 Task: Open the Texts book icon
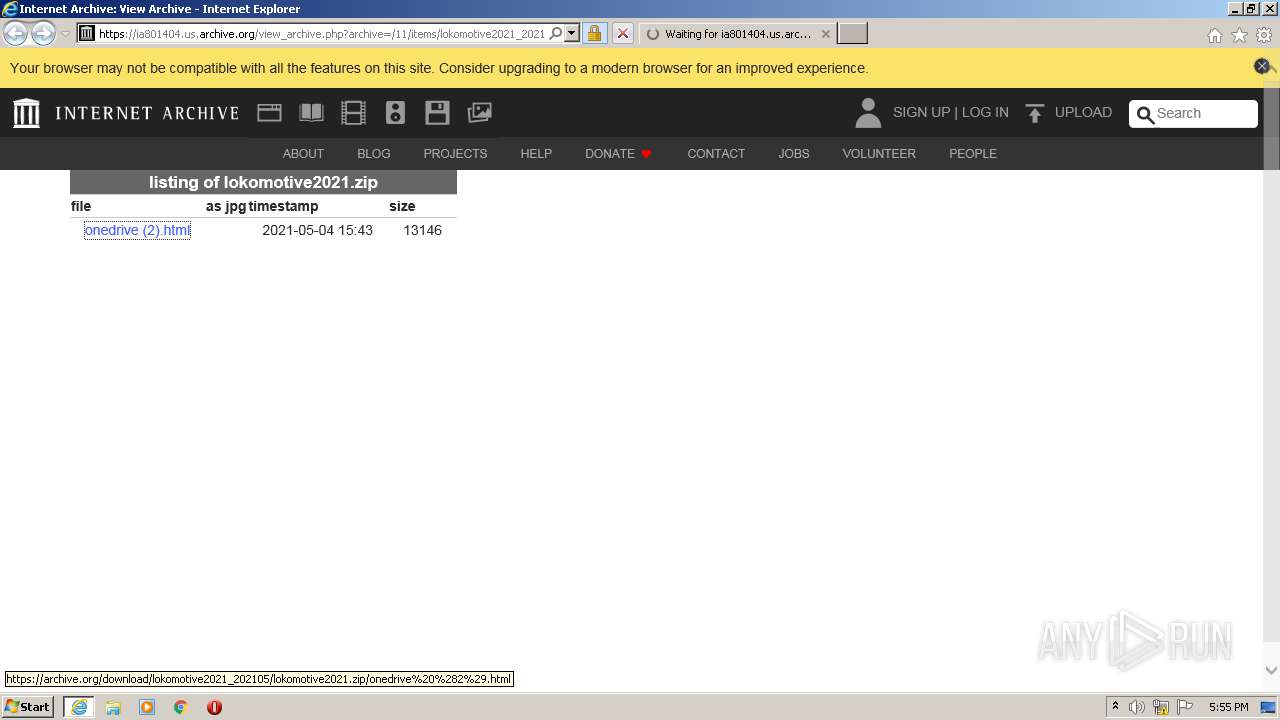click(x=311, y=113)
